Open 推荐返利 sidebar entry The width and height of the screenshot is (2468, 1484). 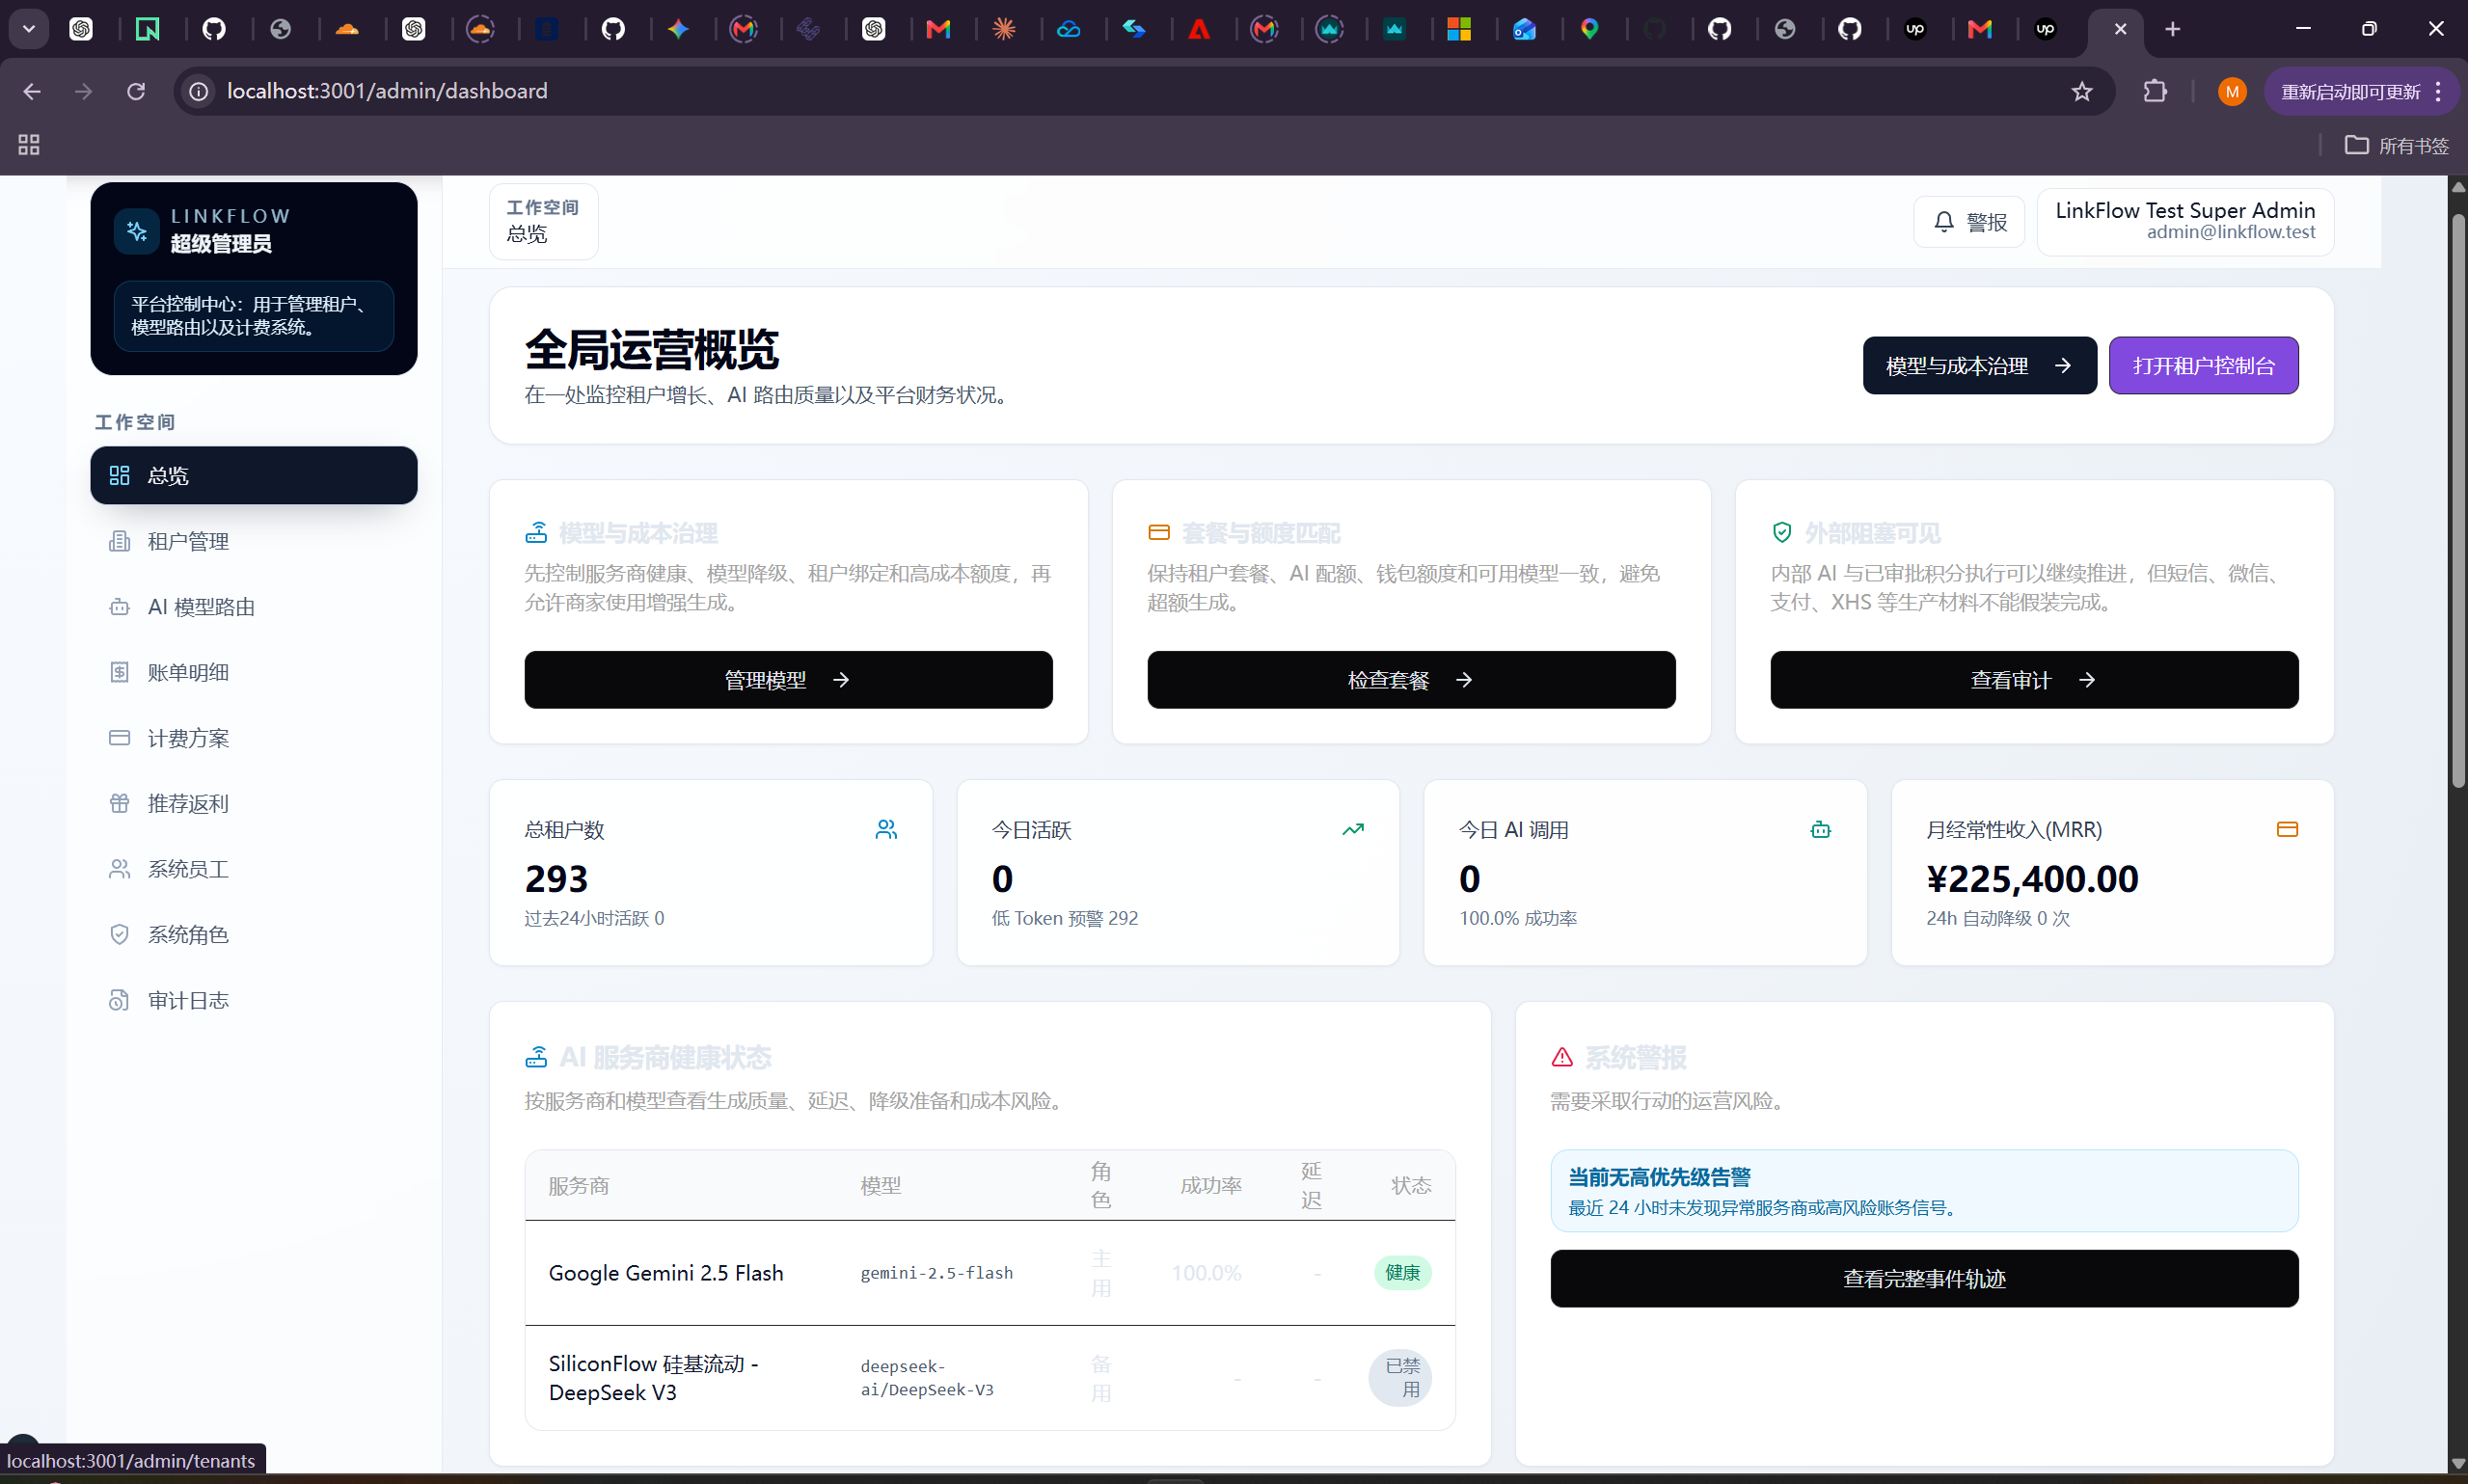pos(253,803)
